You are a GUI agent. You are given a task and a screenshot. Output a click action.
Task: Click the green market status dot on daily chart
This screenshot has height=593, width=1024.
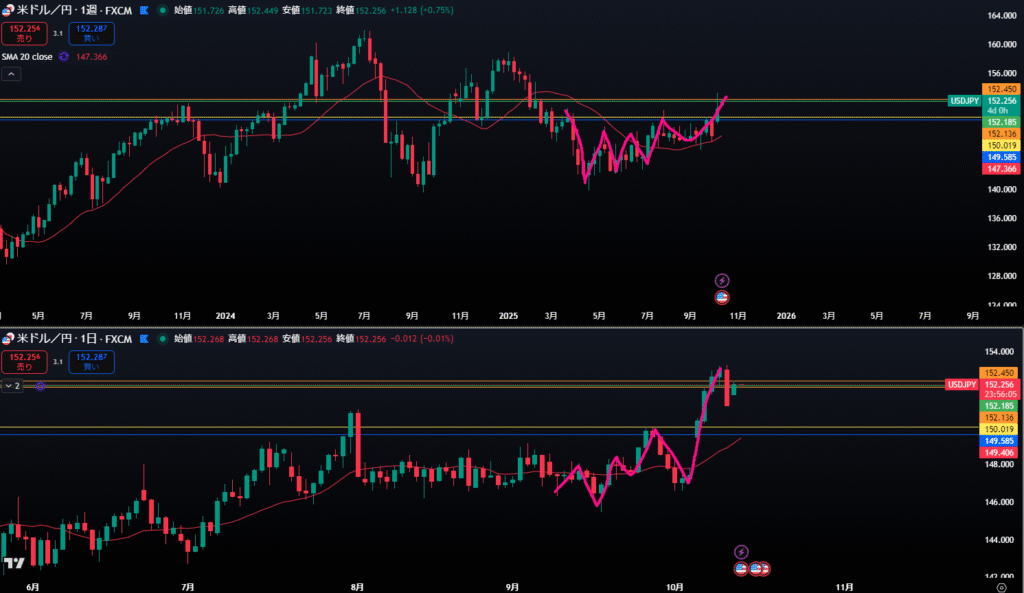click(162, 339)
